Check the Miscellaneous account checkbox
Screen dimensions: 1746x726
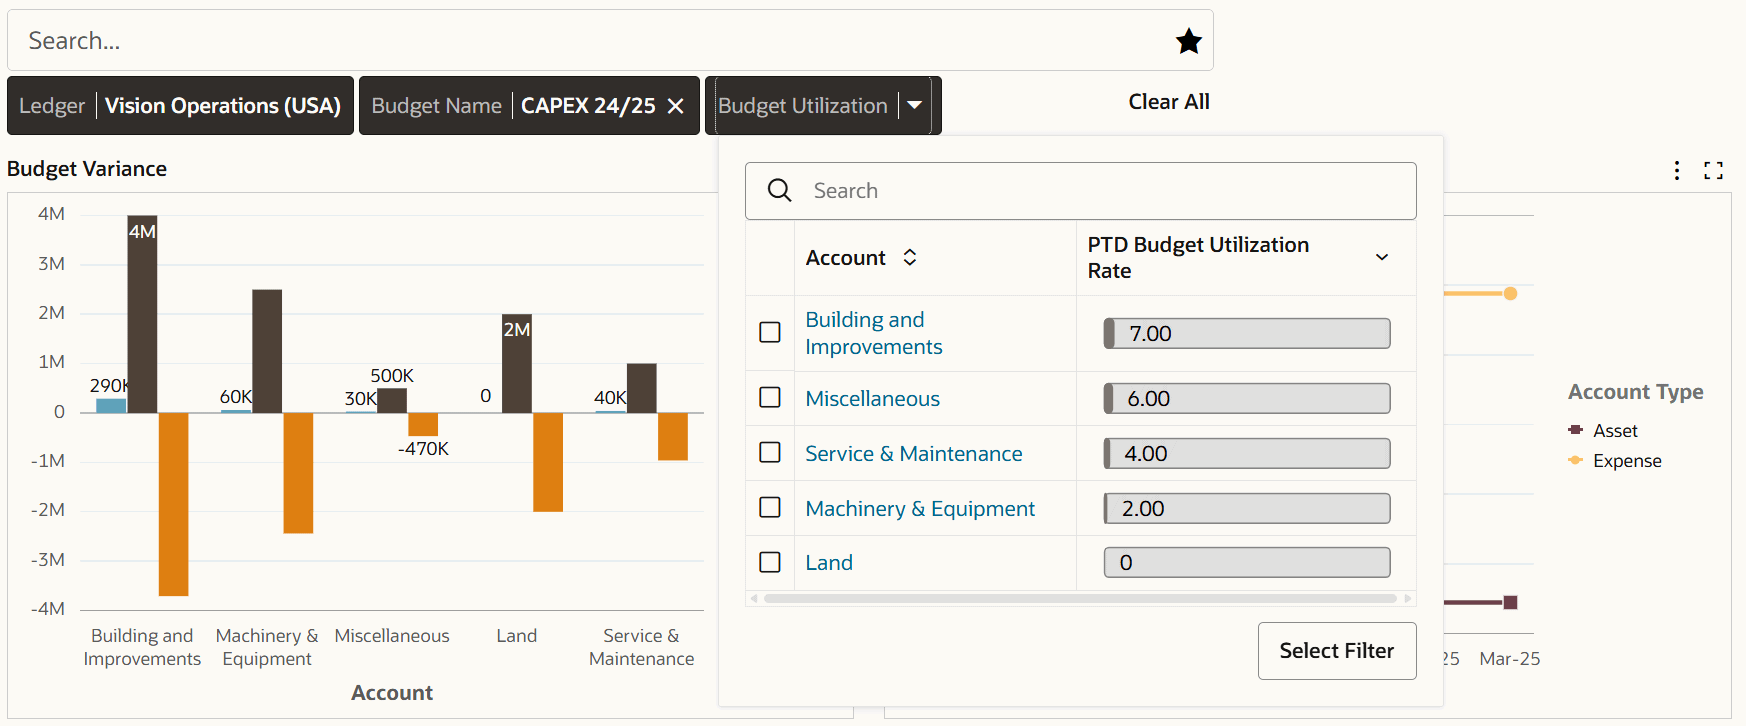[x=770, y=397]
